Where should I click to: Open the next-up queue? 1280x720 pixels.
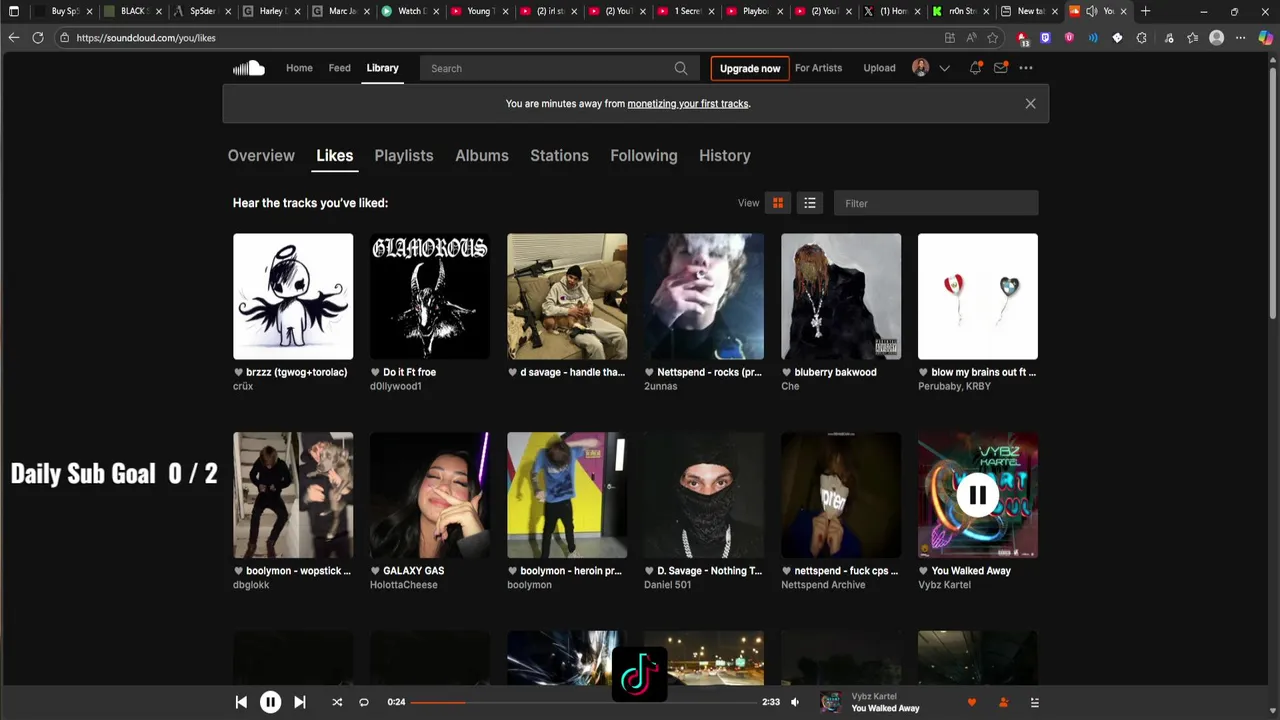coord(1034,702)
